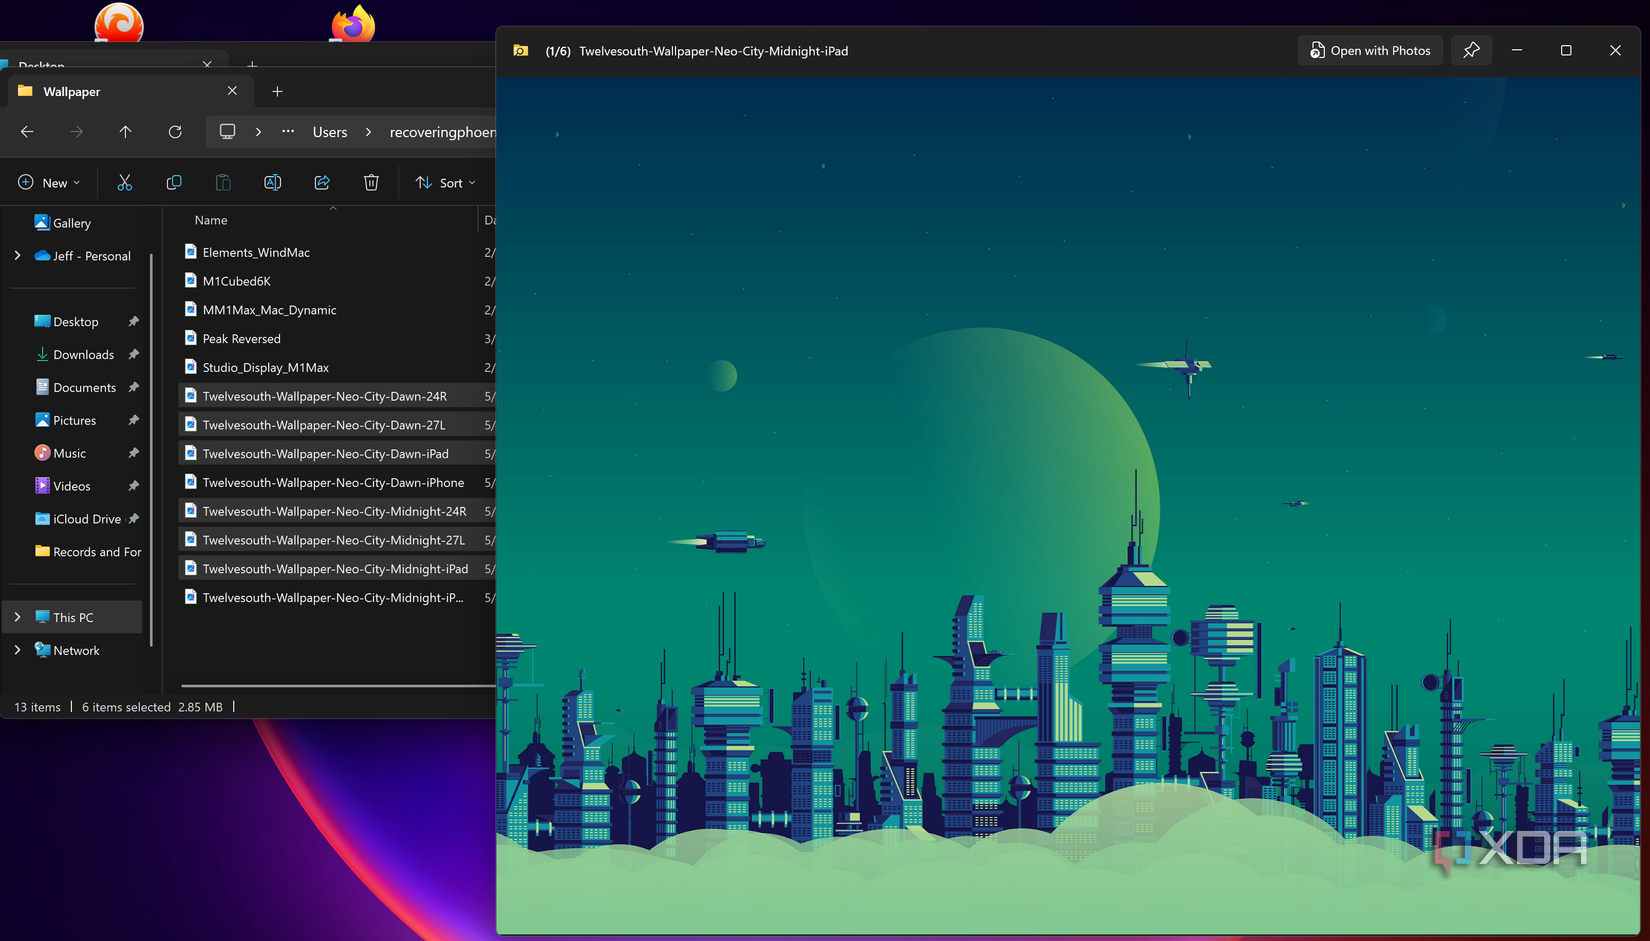Open Gallery in the navigation pane
The height and width of the screenshot is (941, 1650).
click(72, 223)
